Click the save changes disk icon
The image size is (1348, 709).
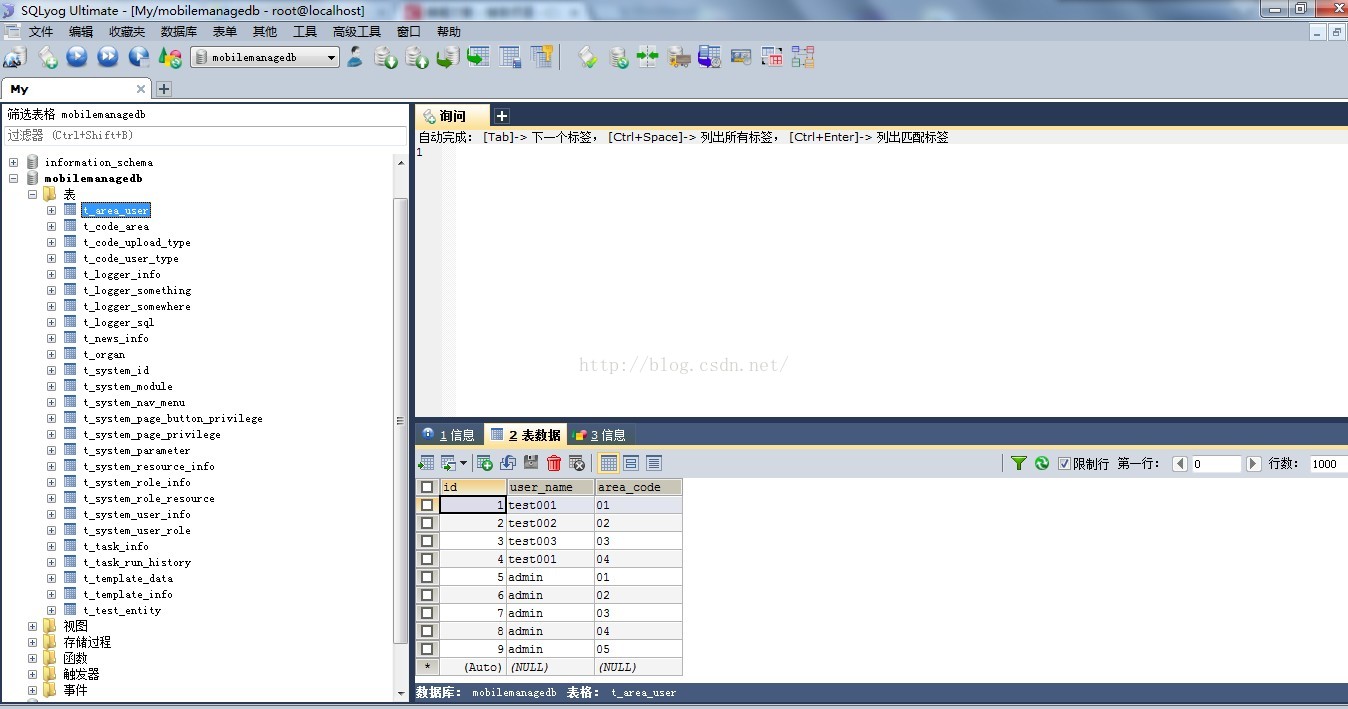click(531, 463)
